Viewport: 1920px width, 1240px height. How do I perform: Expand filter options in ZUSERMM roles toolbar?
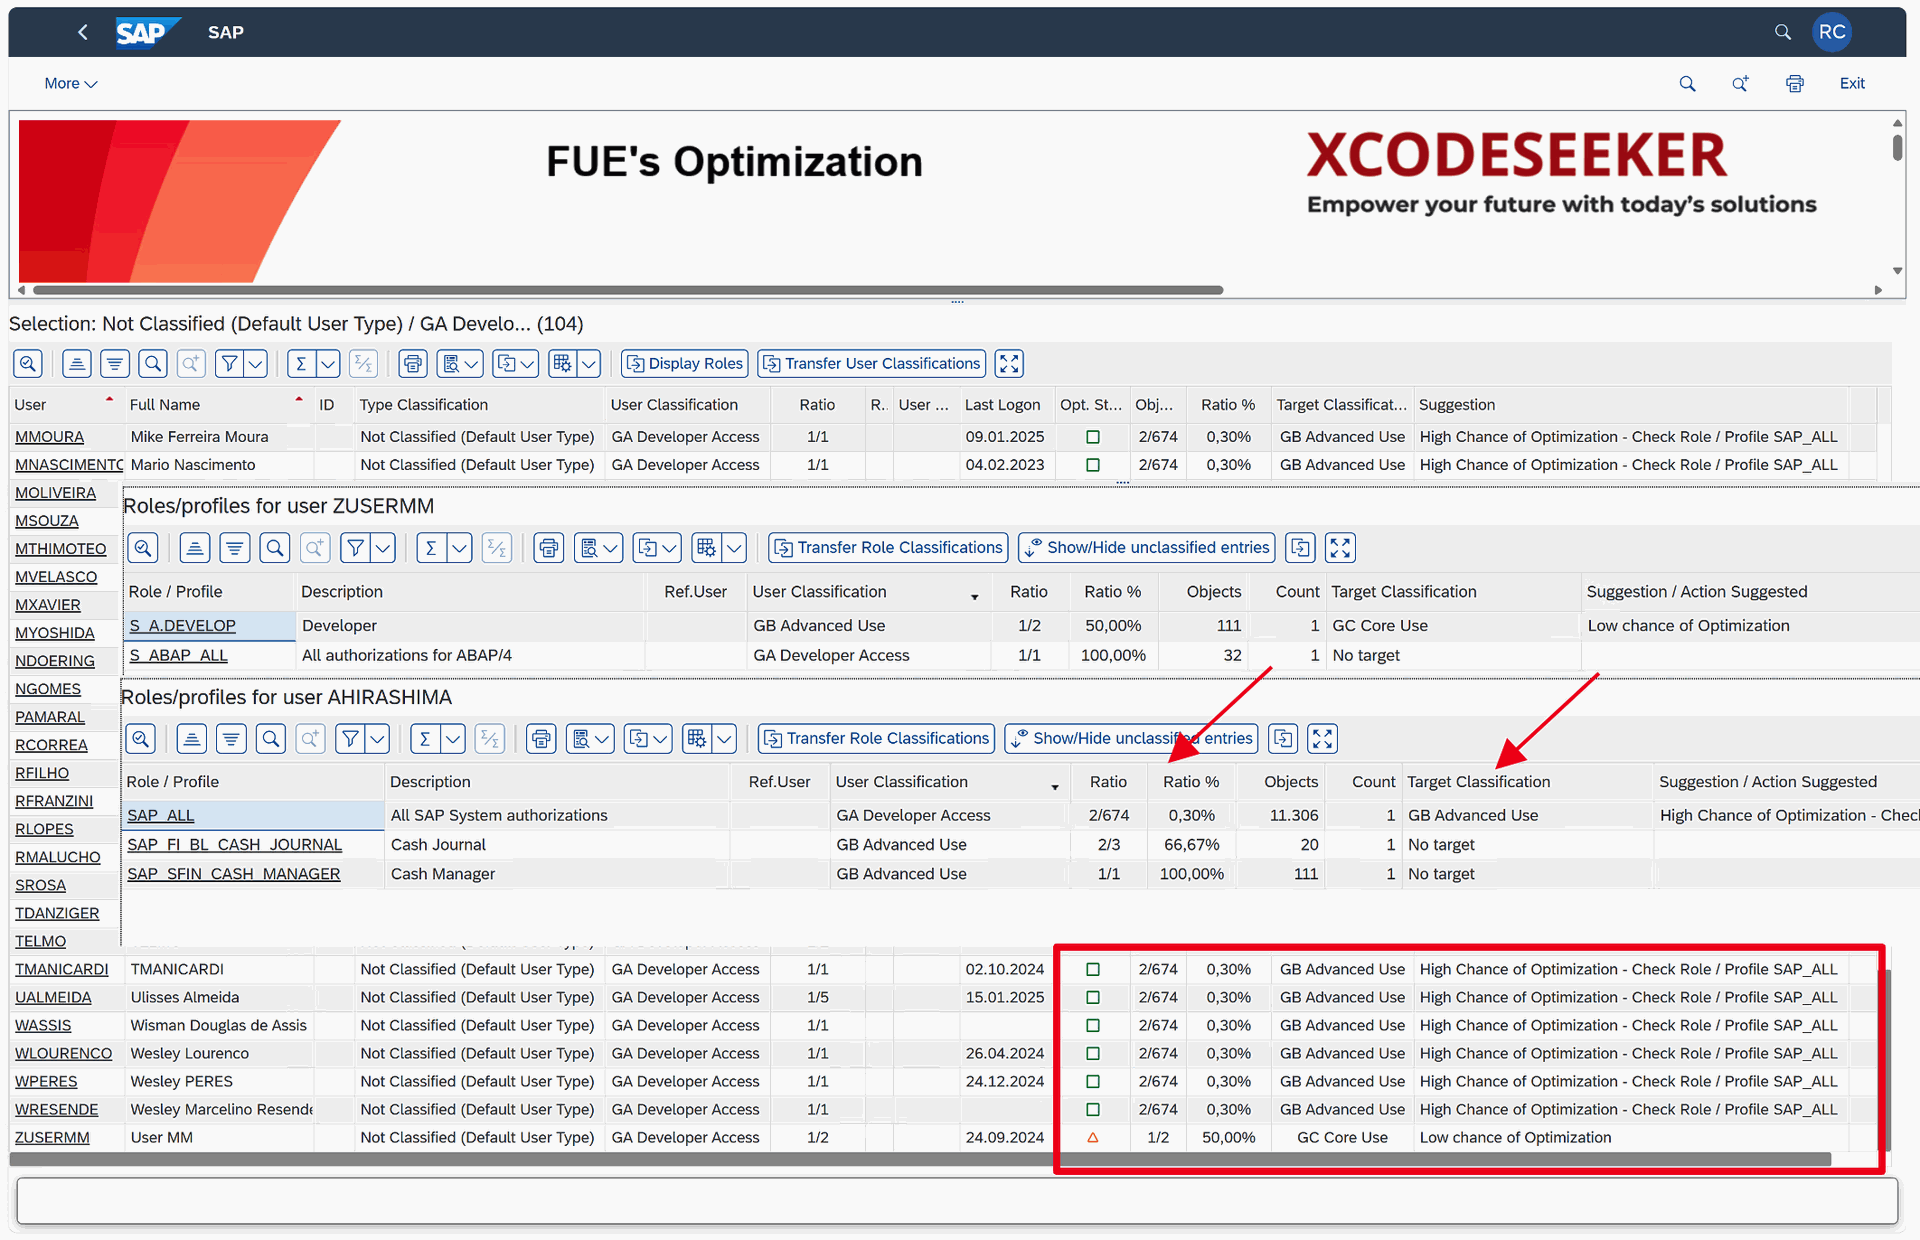[x=383, y=548]
